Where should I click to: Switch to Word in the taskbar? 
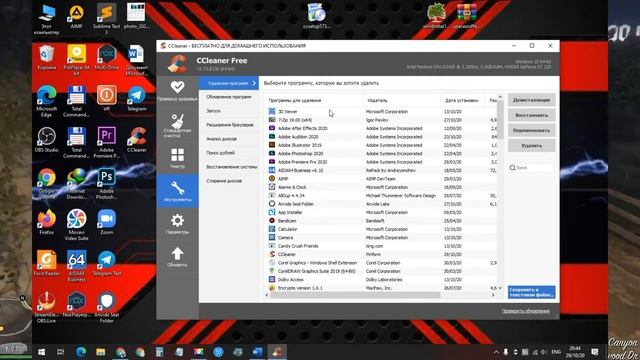tap(258, 352)
